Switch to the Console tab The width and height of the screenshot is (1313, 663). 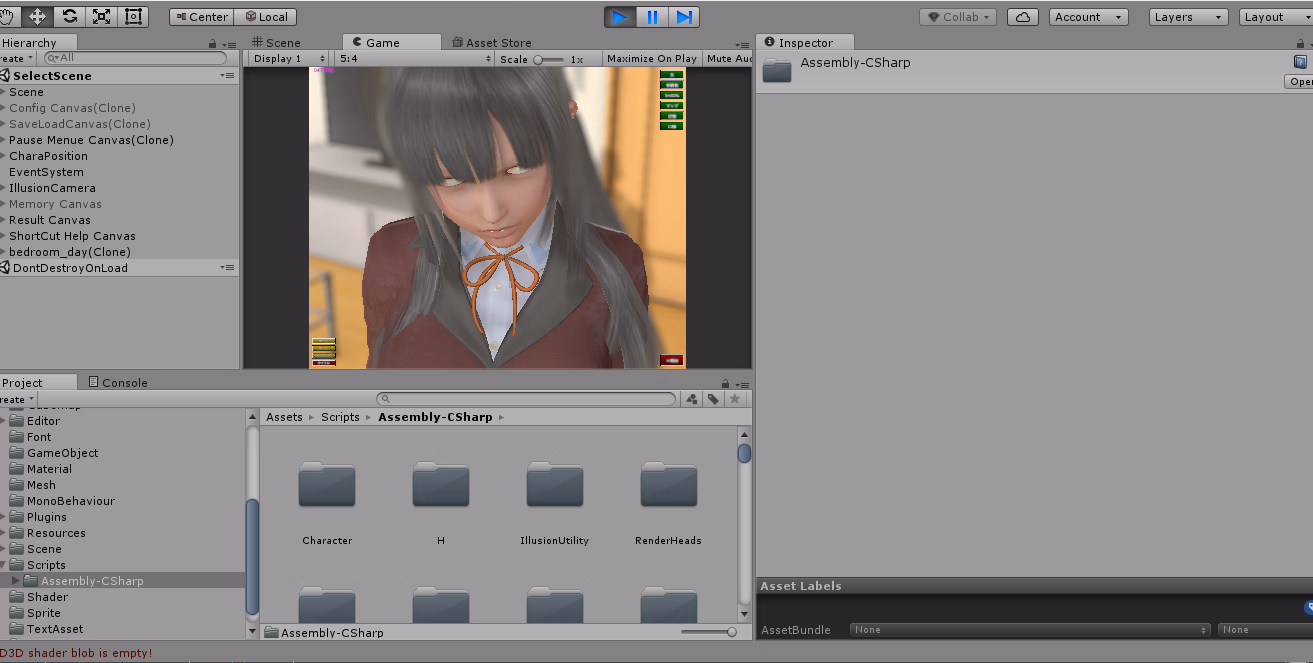tap(118, 382)
